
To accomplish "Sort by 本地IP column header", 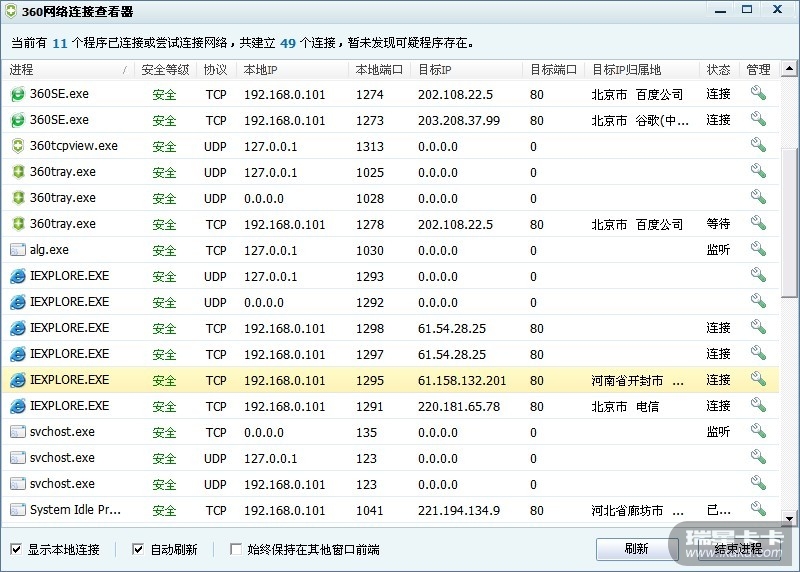I will [292, 70].
